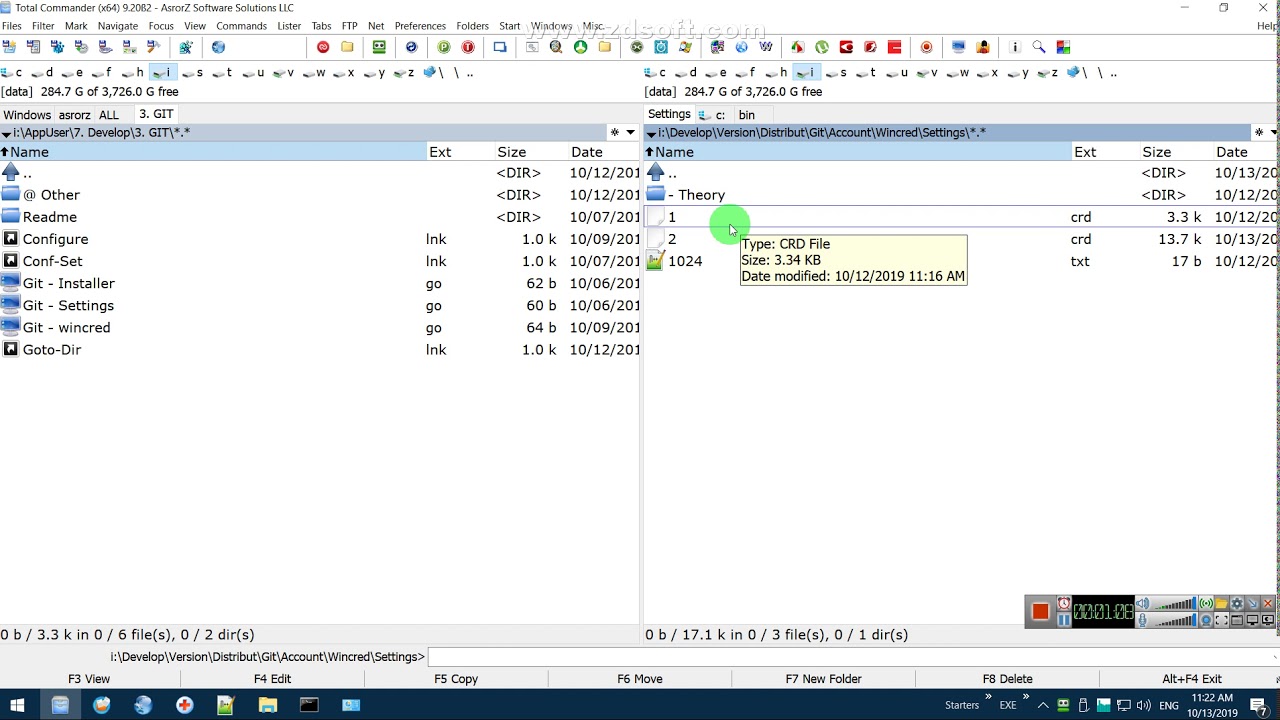This screenshot has width=1280, height=720.
Task: Click the W Word toolbar icon
Action: 766,47
